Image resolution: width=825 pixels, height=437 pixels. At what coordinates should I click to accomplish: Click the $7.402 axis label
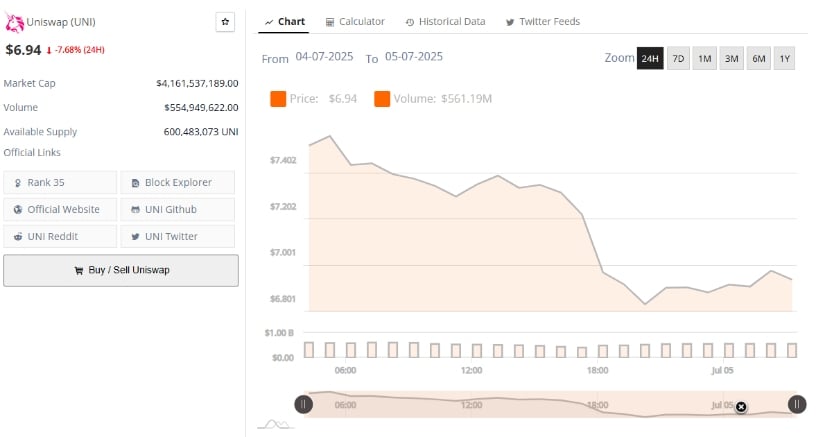283,160
